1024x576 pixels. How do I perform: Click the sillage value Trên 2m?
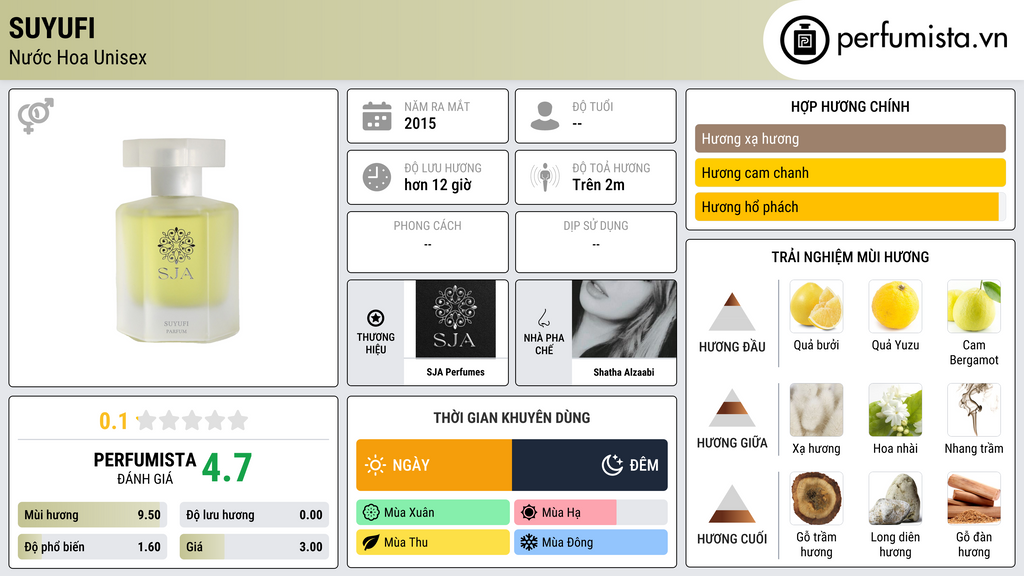[x=598, y=185]
